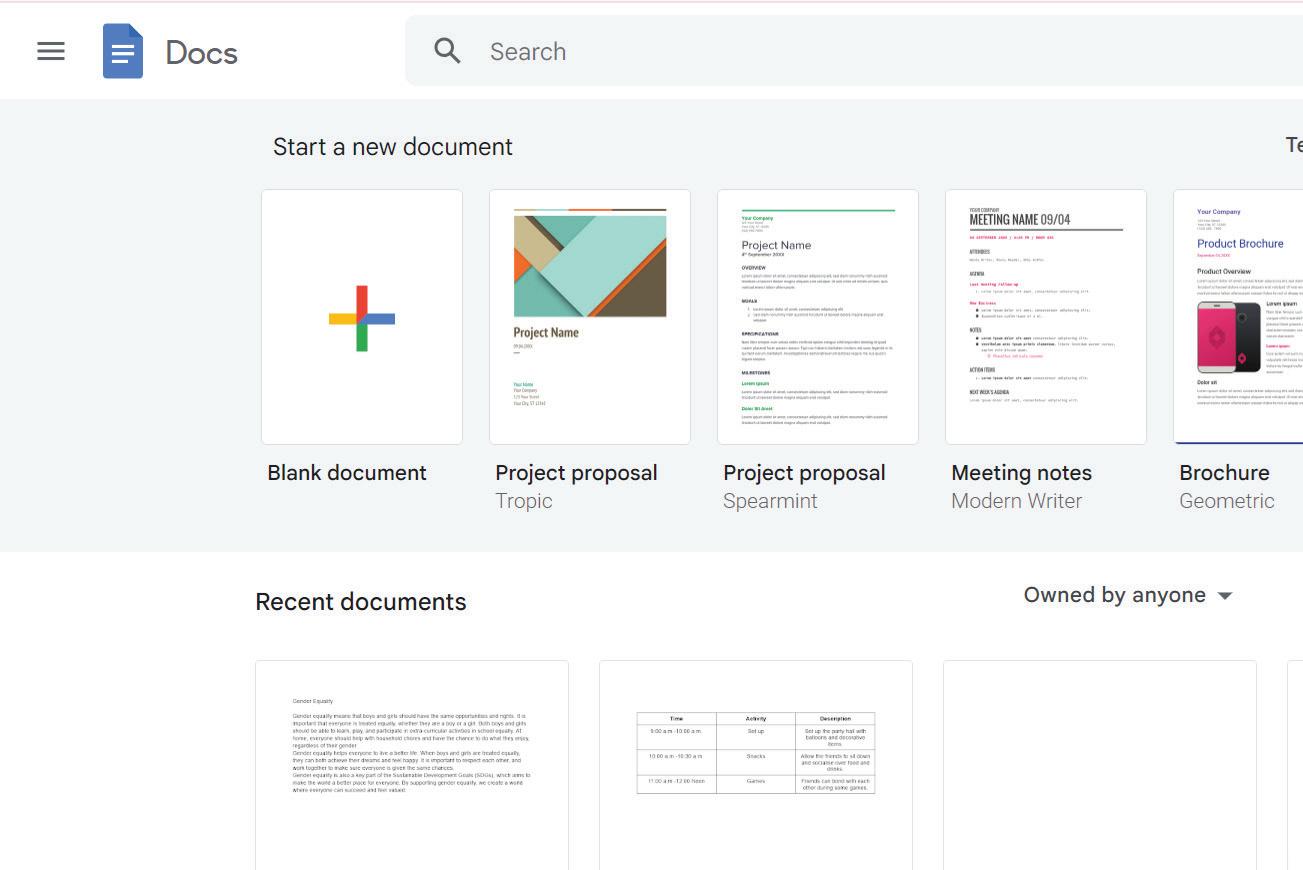1303x870 pixels.
Task: Open the main menu hamburger icon
Action: point(51,51)
